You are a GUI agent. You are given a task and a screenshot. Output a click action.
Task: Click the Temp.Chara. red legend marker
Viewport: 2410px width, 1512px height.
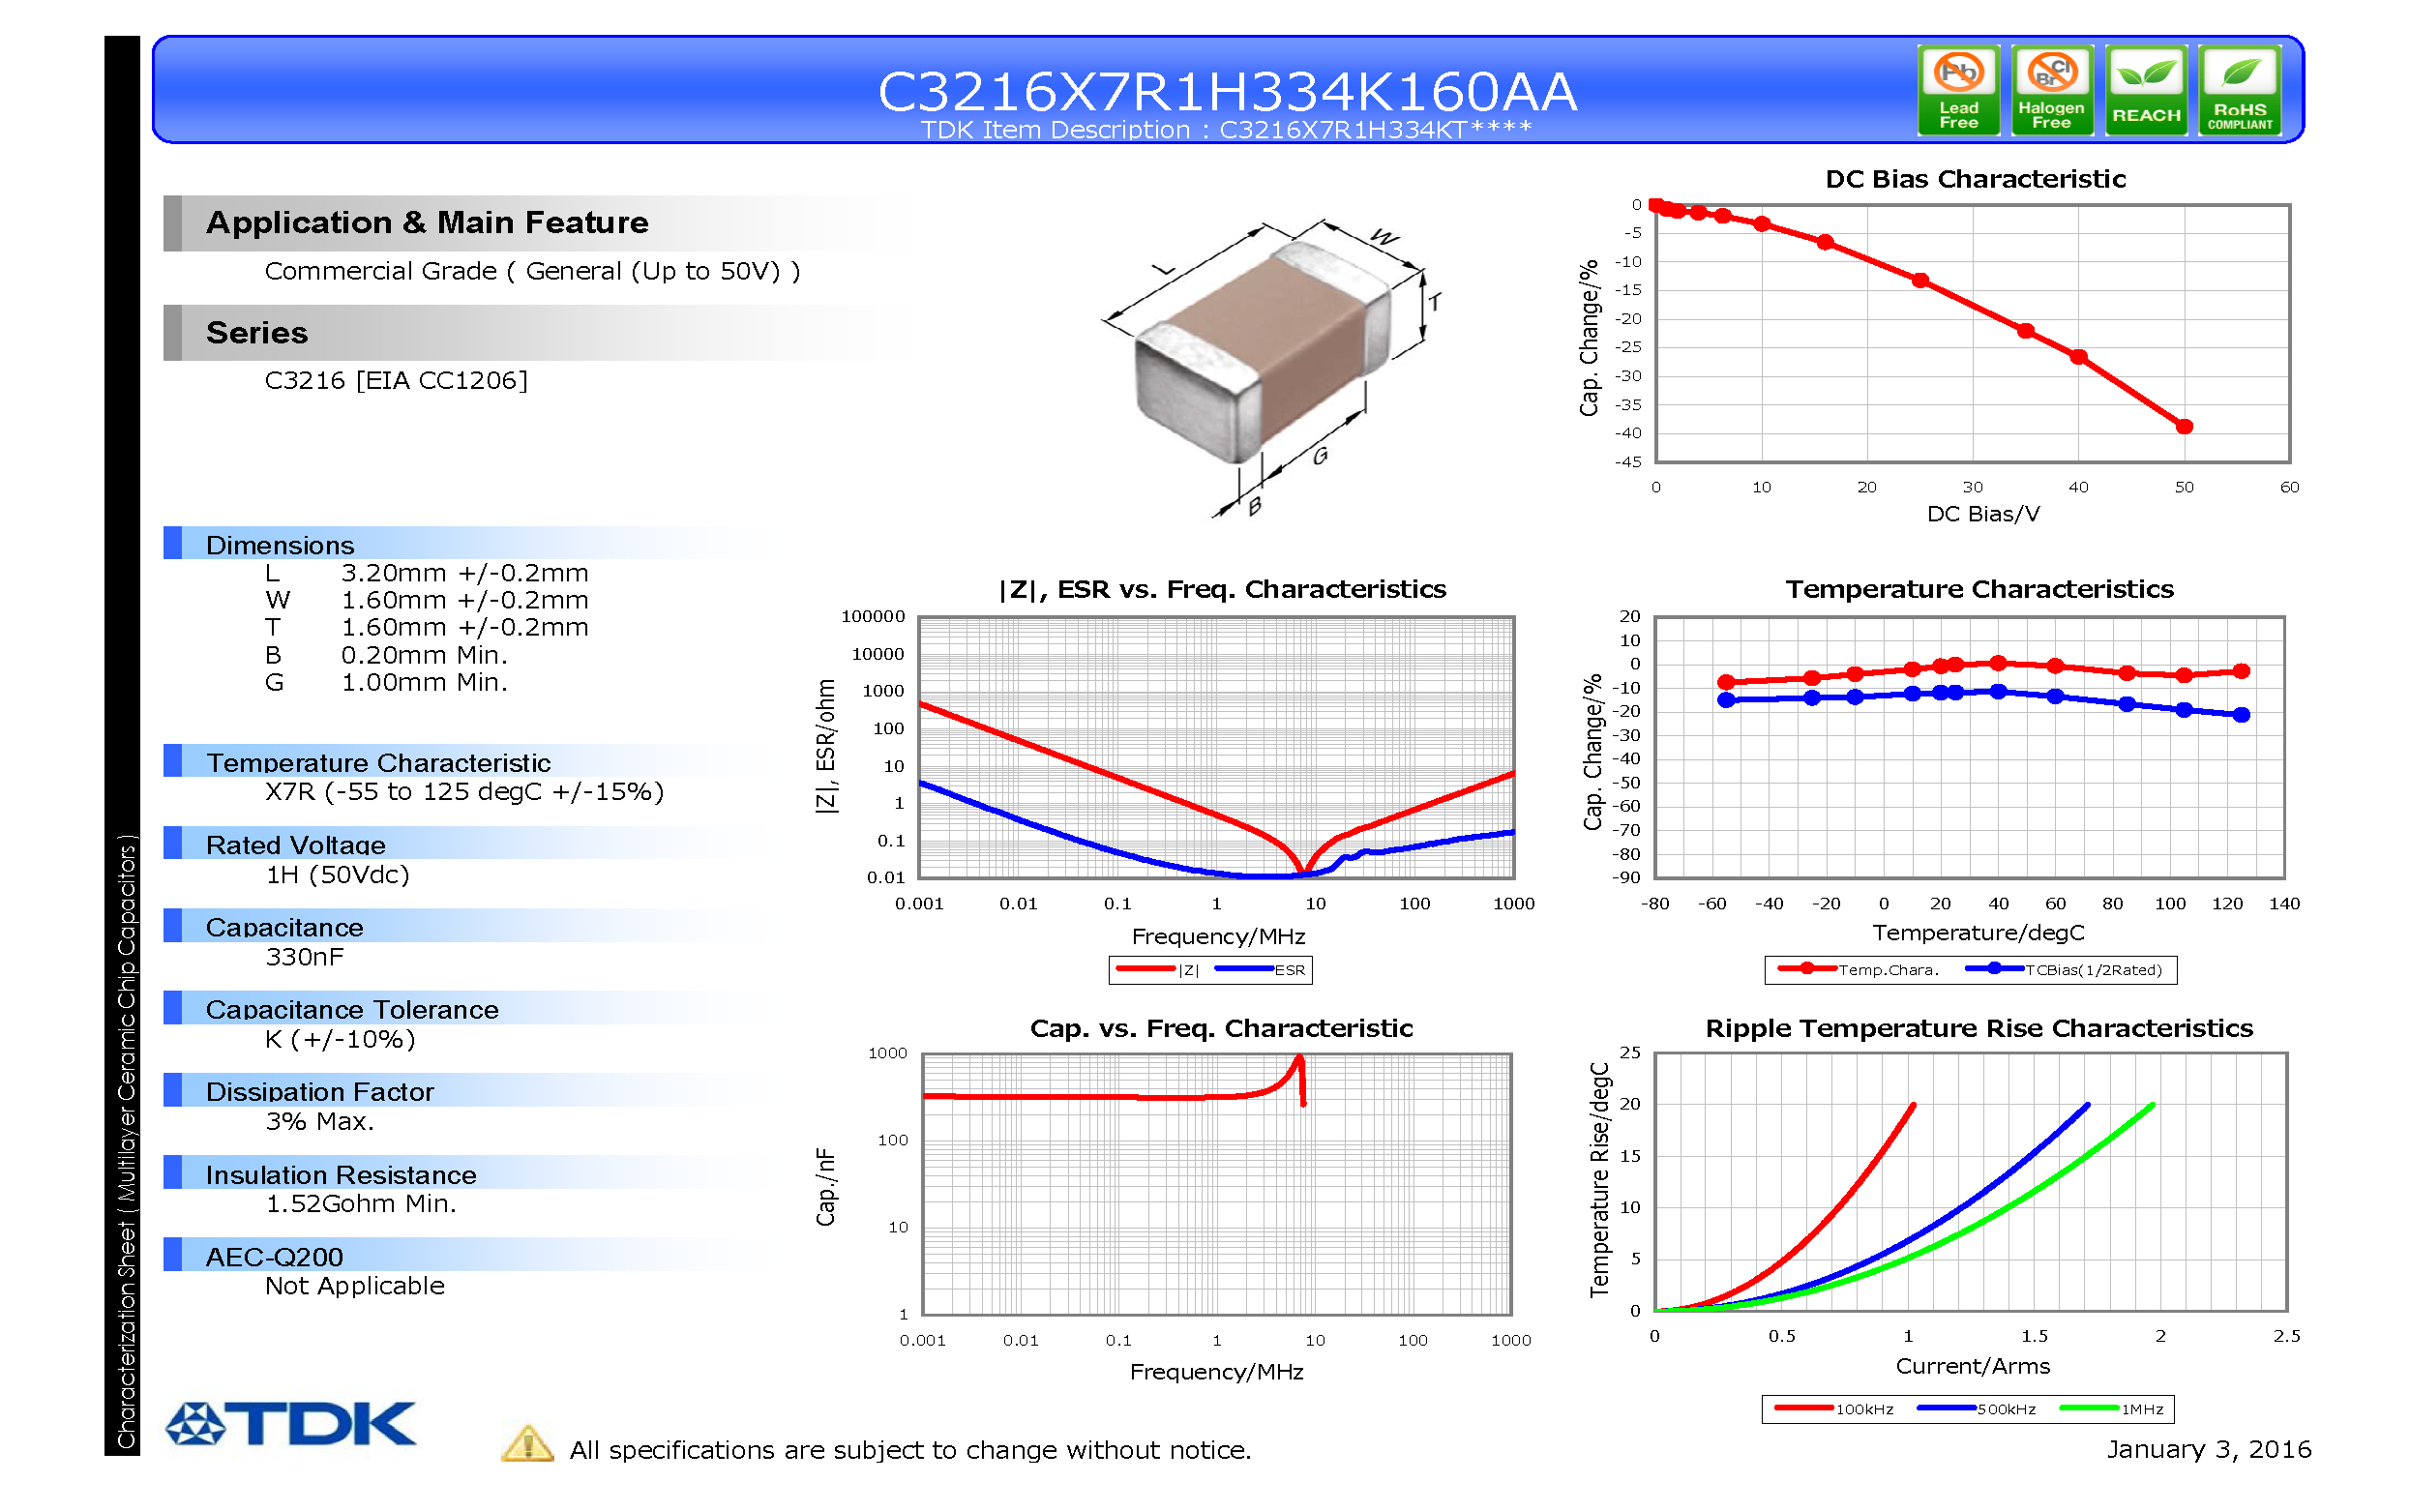click(x=1807, y=968)
